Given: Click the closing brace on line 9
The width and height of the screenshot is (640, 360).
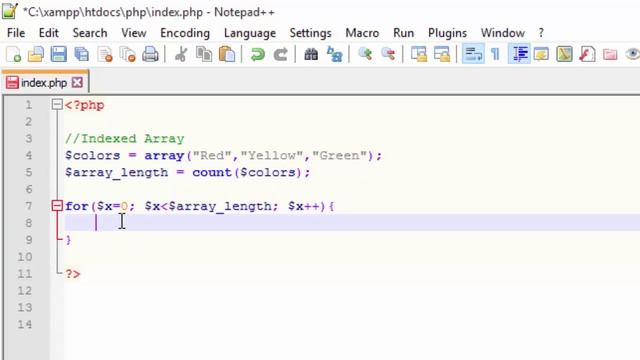Looking at the screenshot, I should (68, 240).
